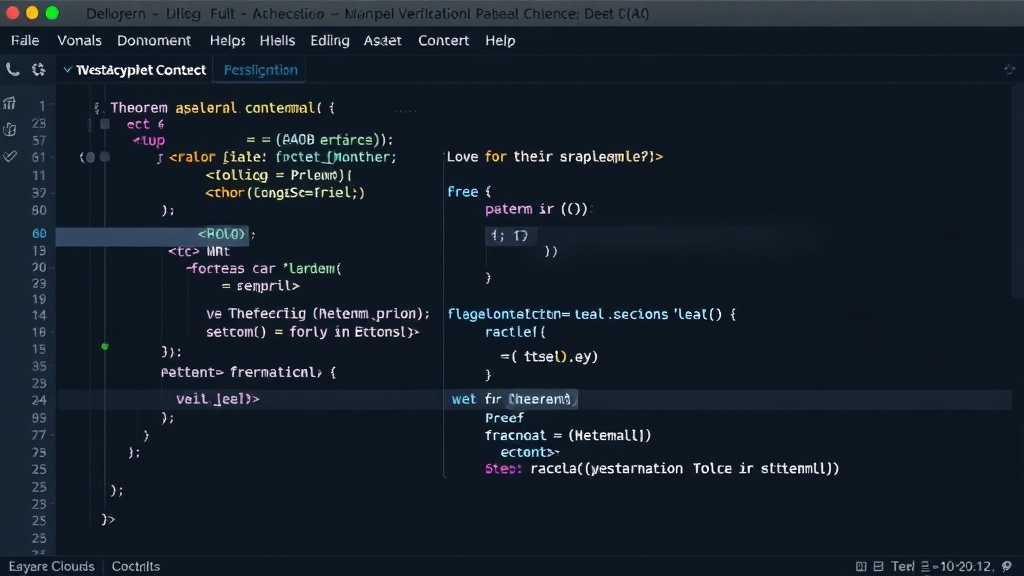Open the Contert menu
1024x576 pixels.
[443, 40]
